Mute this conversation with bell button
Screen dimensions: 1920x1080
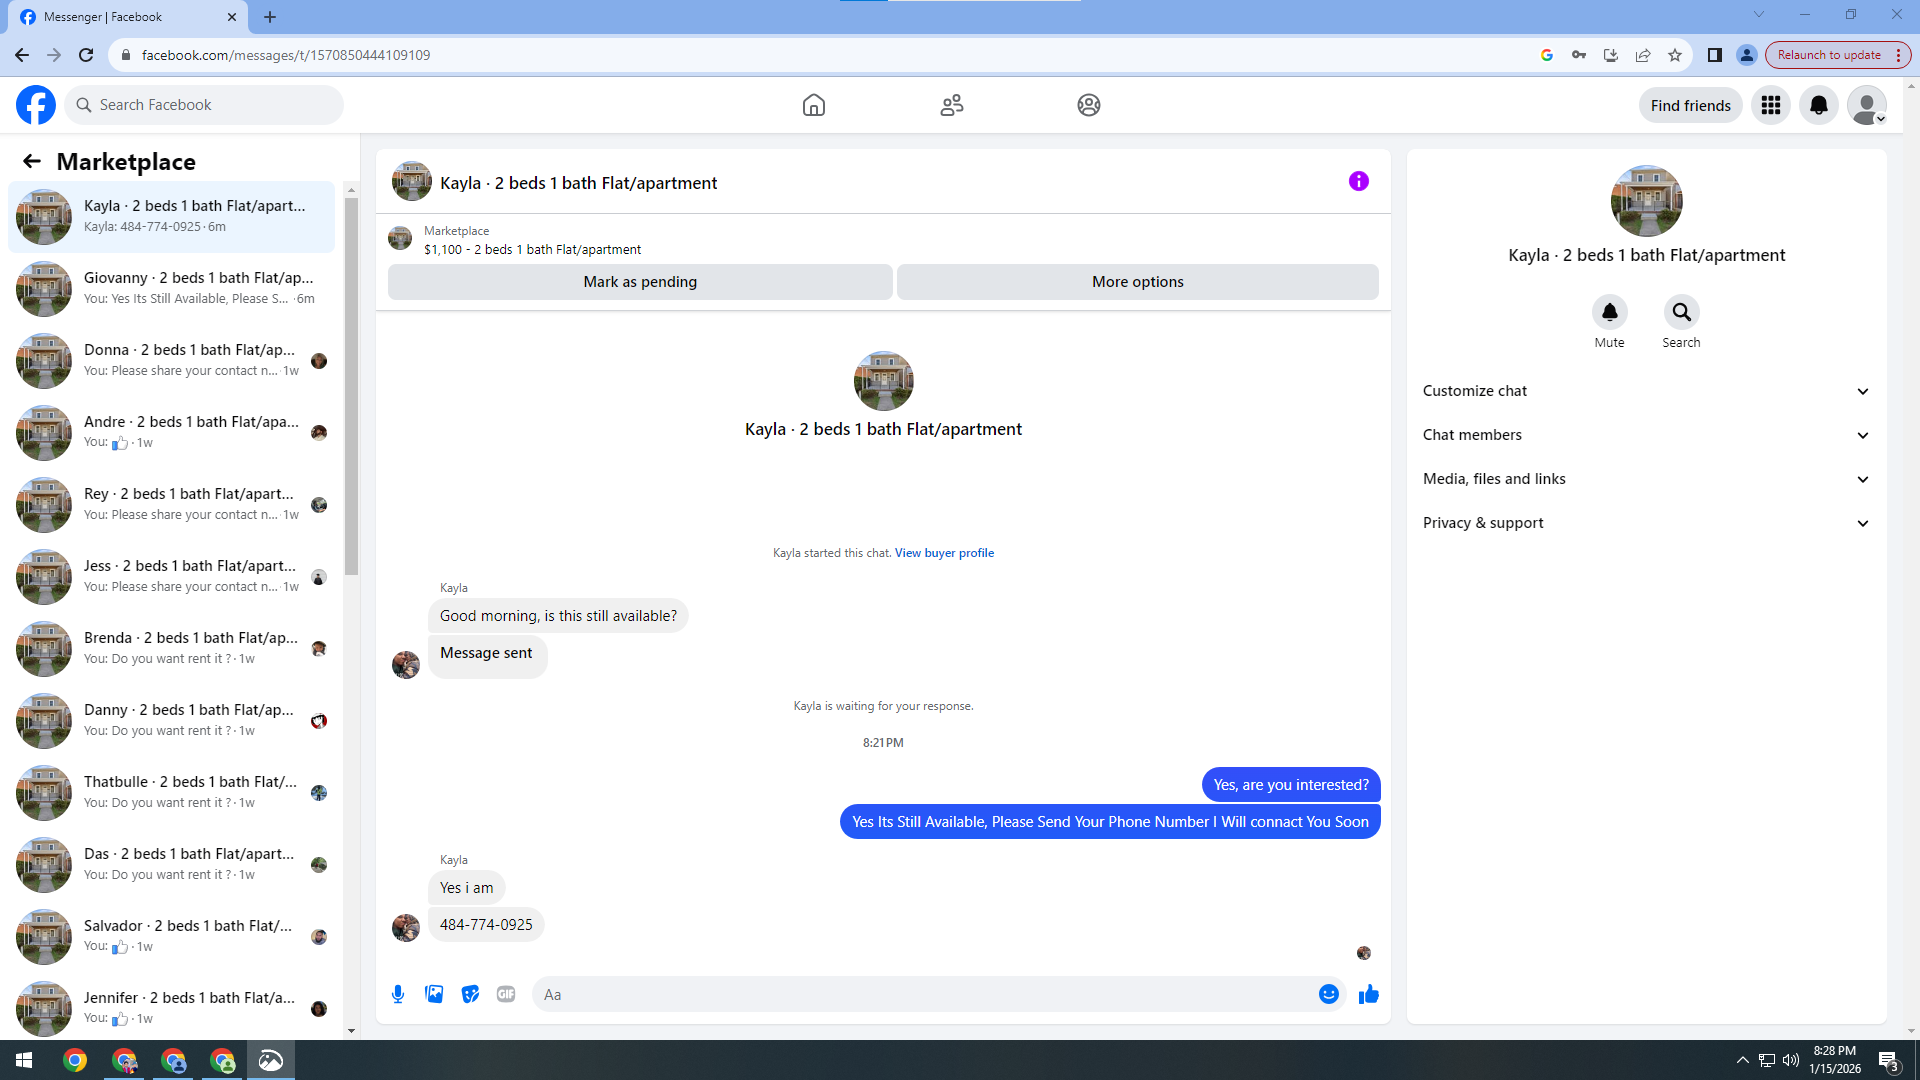(1609, 312)
